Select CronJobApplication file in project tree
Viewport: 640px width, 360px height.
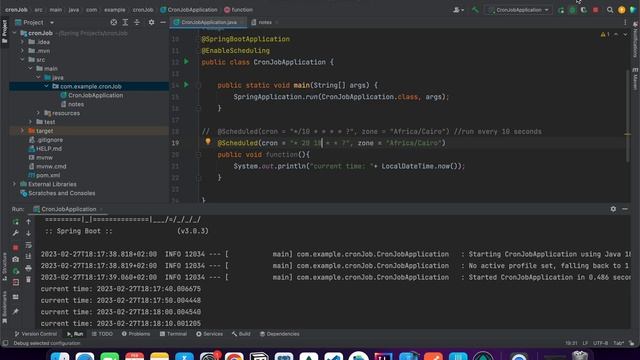point(96,95)
